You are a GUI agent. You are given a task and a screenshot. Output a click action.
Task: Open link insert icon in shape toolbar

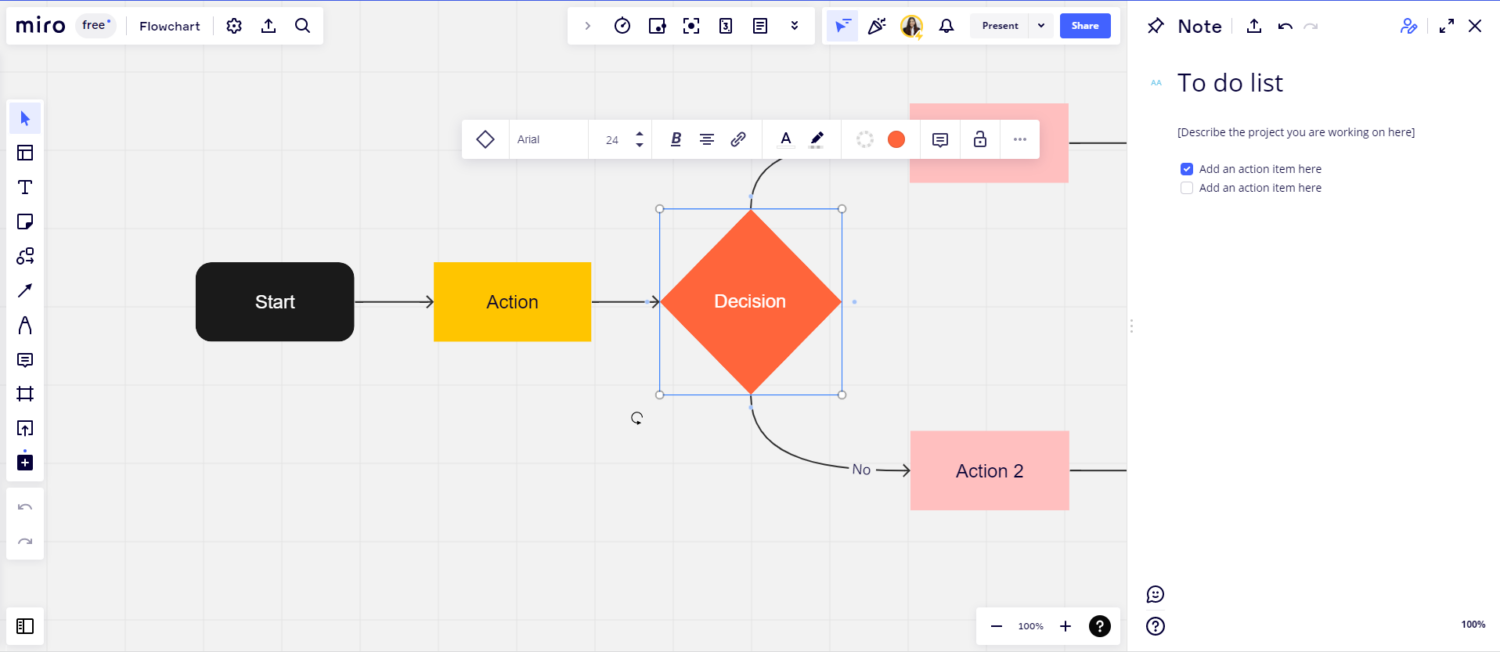tap(738, 140)
